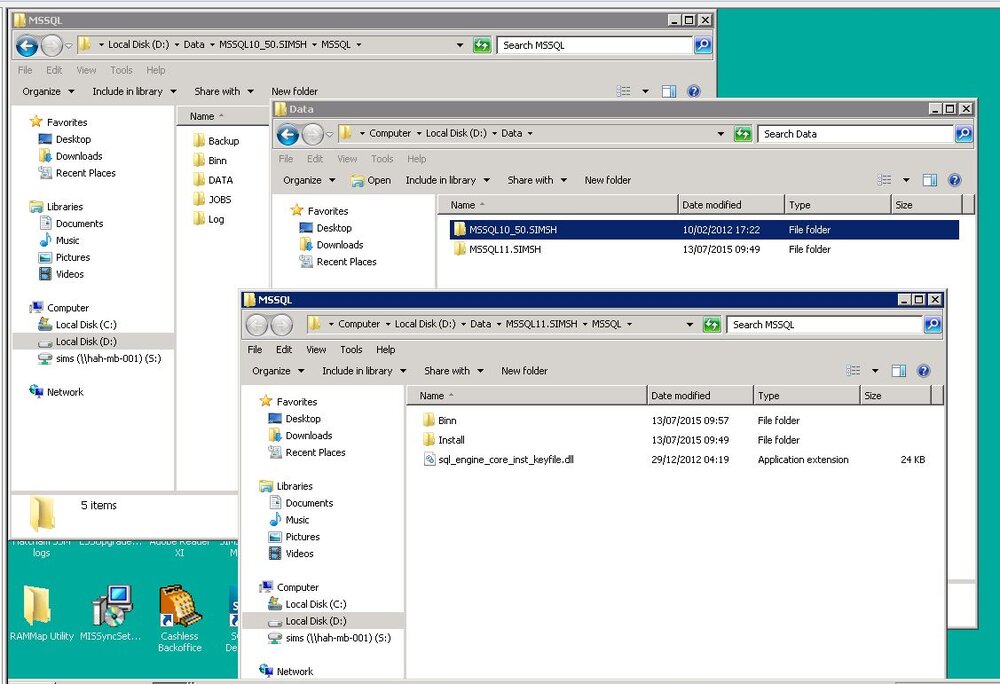Click Back arrow in rear MSSQL window
This screenshot has width=1000, height=684.
click(27, 46)
